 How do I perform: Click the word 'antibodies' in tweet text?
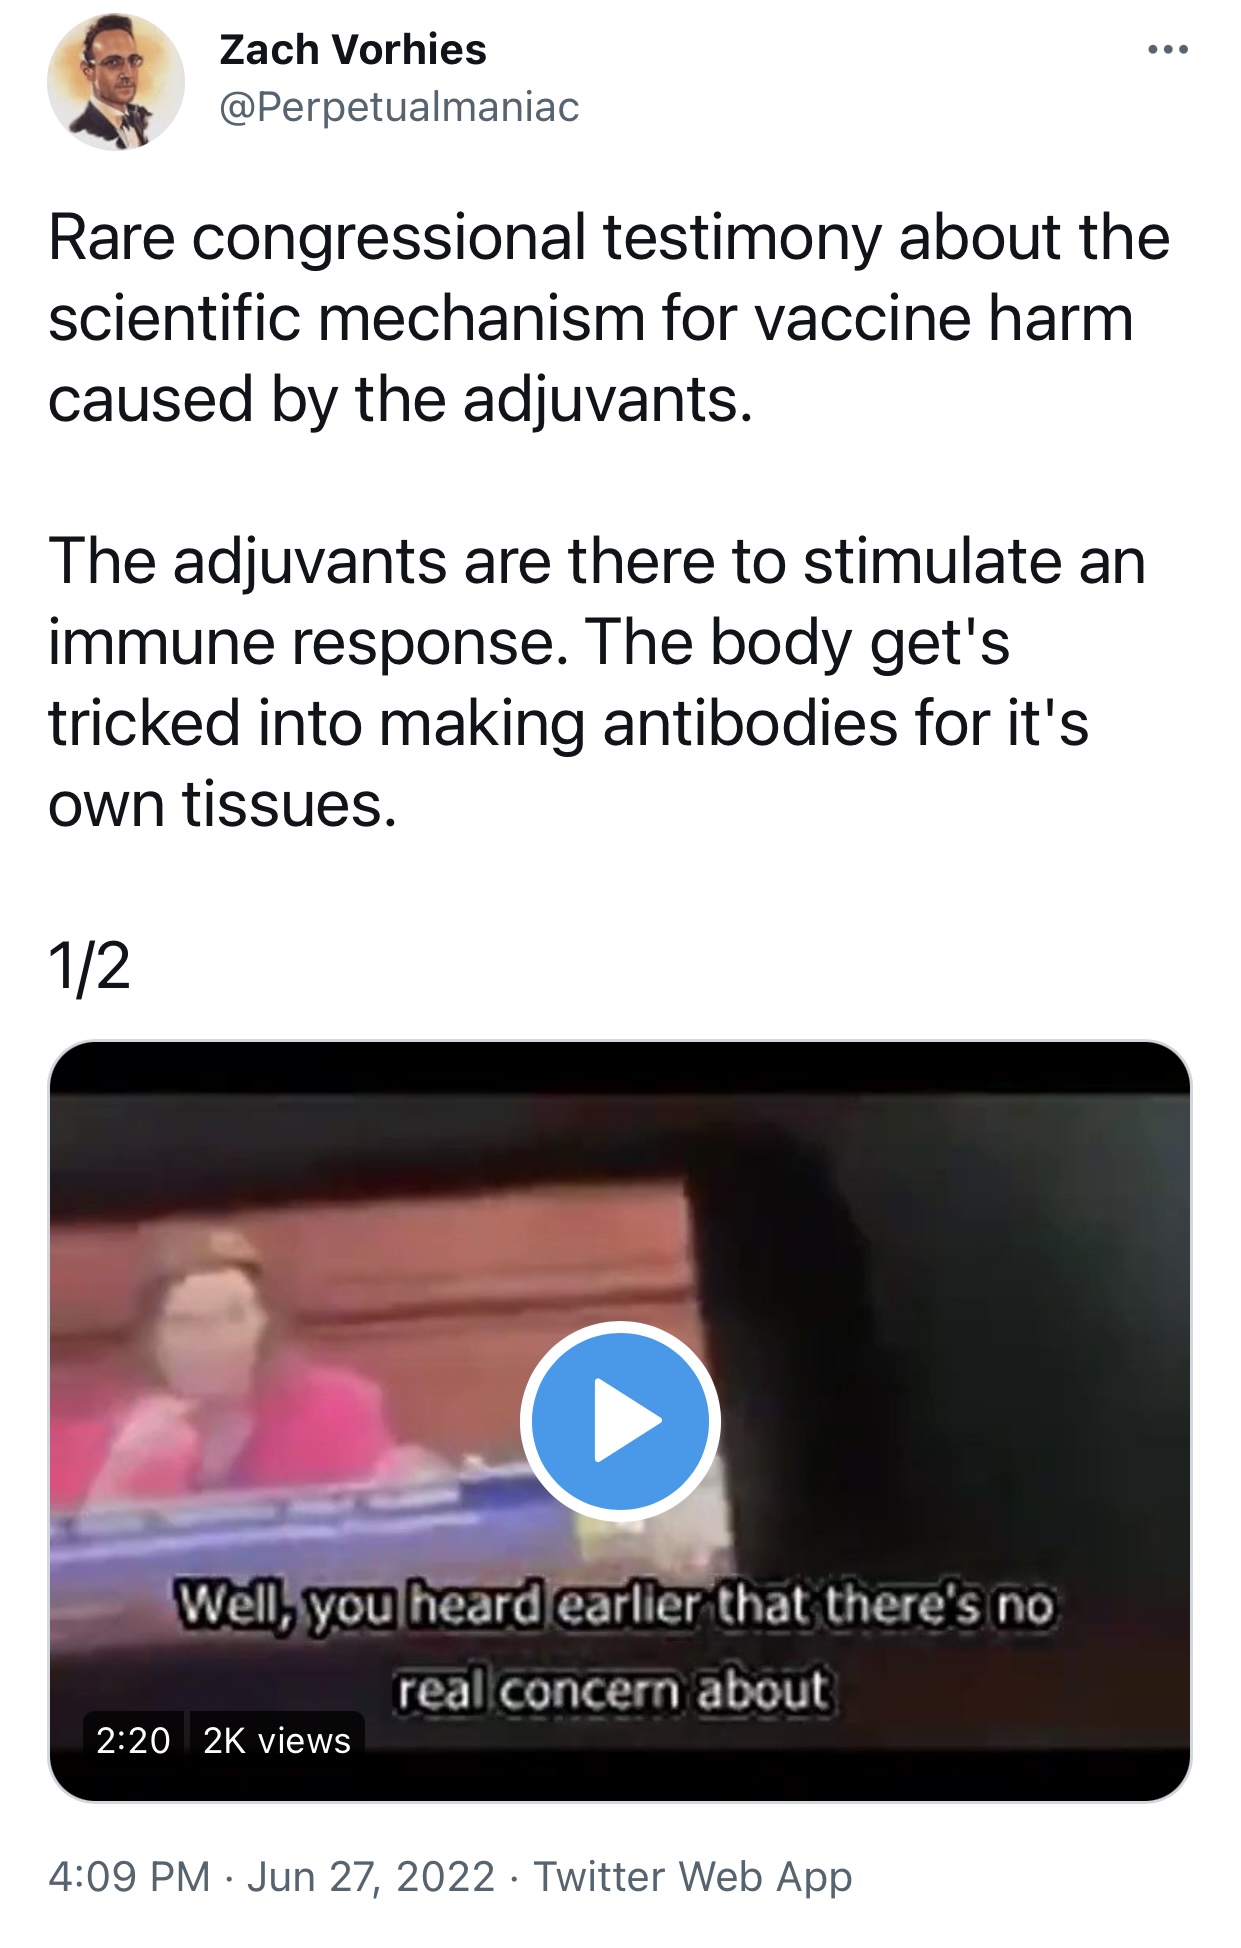[x=750, y=722]
